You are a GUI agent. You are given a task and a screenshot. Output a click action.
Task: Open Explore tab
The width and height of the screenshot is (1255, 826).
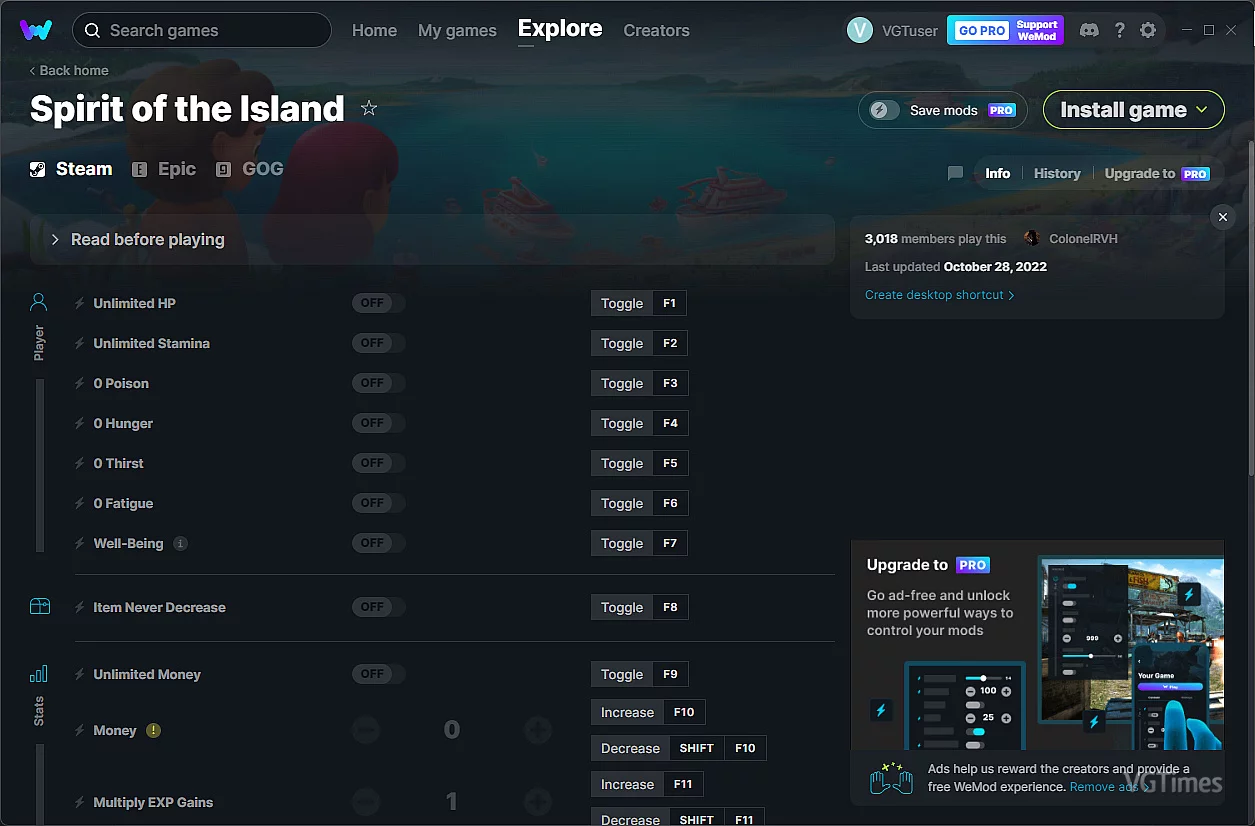(560, 29)
